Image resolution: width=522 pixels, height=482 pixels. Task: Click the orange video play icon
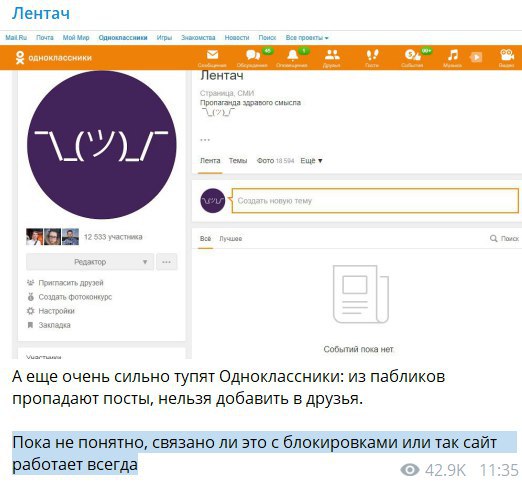pos(476,57)
